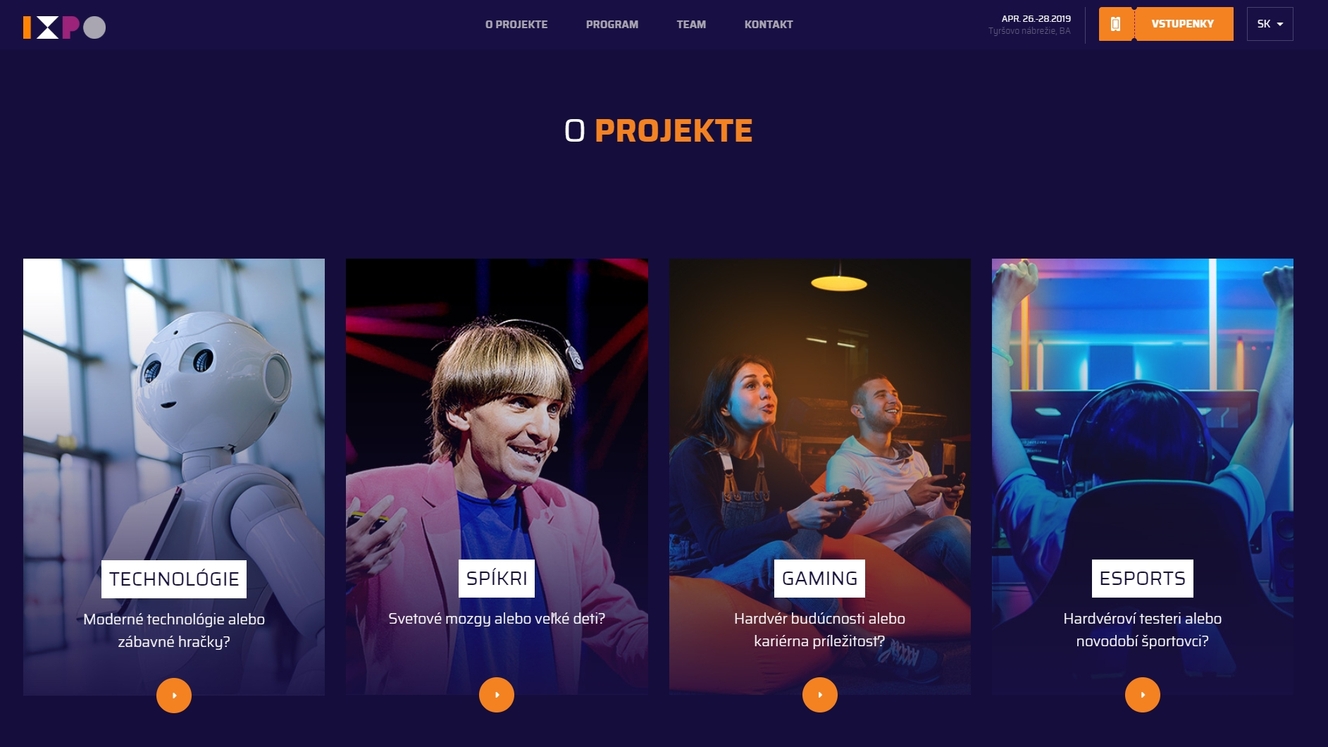Click the IXPO logo
The image size is (1328, 747).
[64, 27]
